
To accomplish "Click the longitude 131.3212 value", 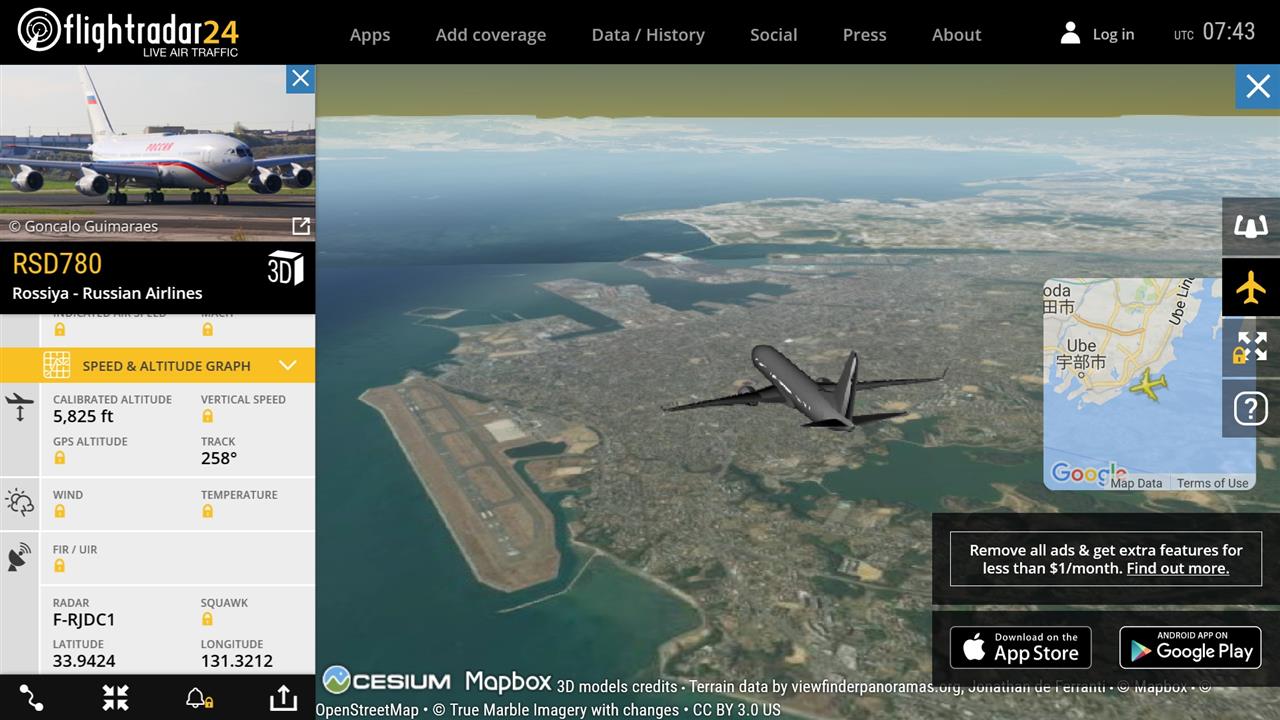I will point(237,661).
